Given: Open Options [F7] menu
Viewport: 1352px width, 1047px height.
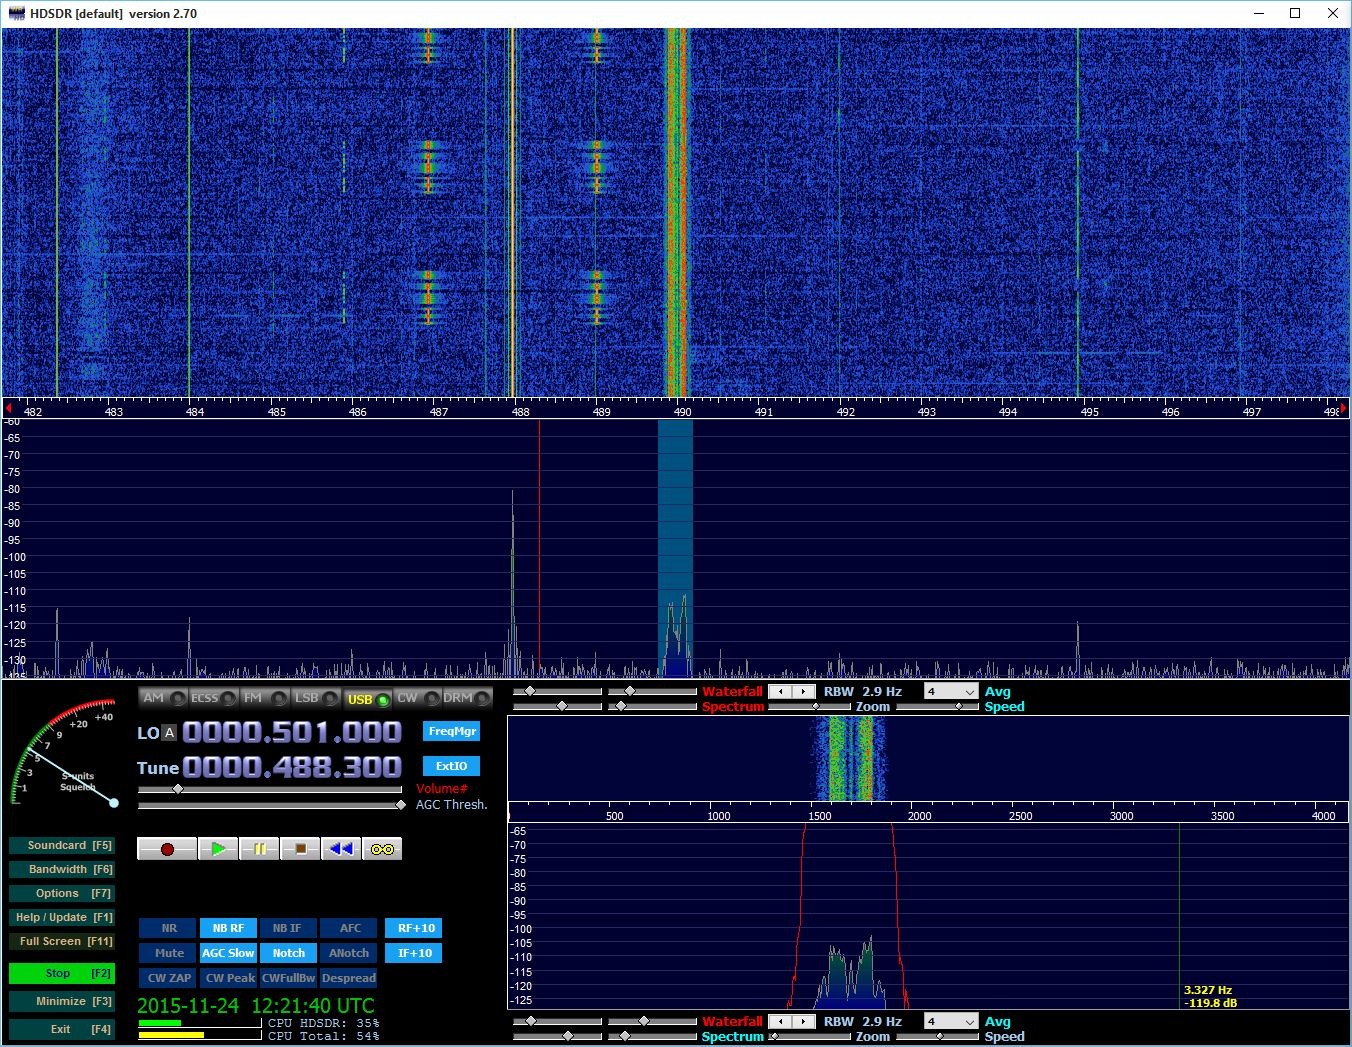Looking at the screenshot, I should coord(62,893).
